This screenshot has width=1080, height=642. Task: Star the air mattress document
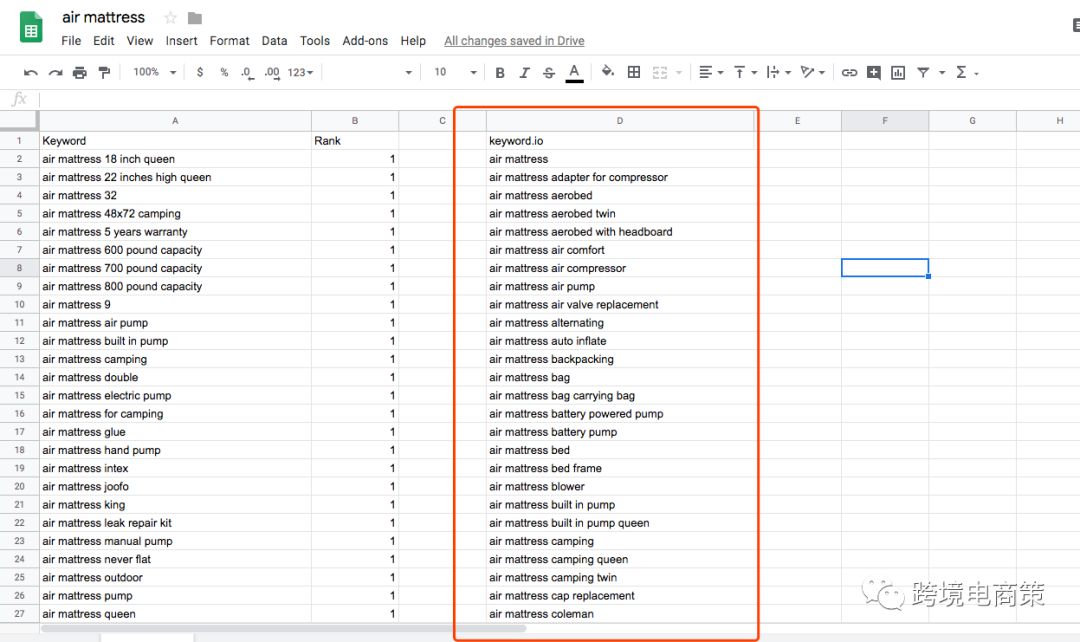[170, 18]
